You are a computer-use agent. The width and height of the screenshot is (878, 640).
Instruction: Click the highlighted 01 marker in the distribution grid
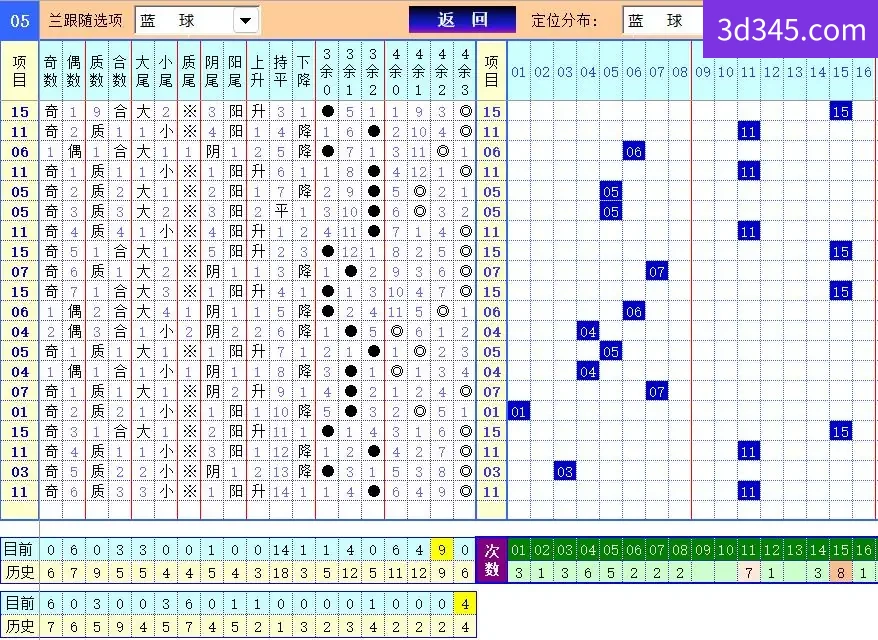click(x=519, y=412)
